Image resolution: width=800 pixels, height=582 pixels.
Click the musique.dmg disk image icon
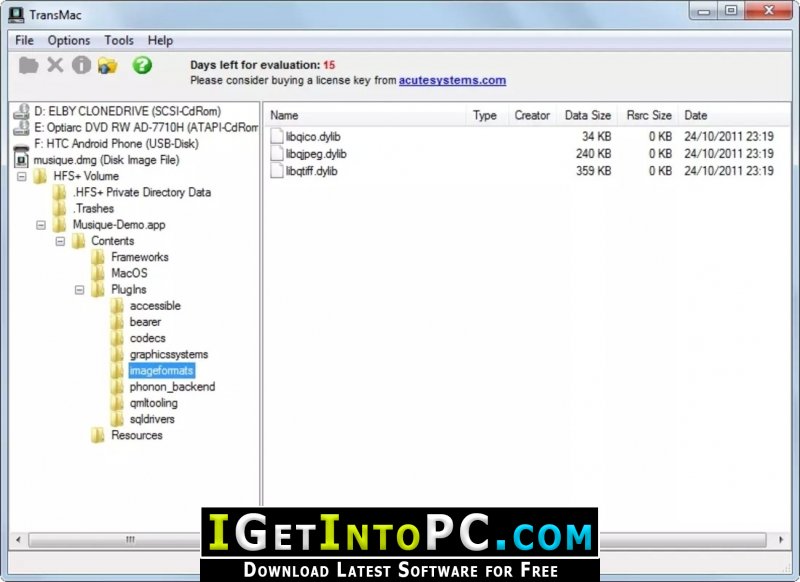21,159
